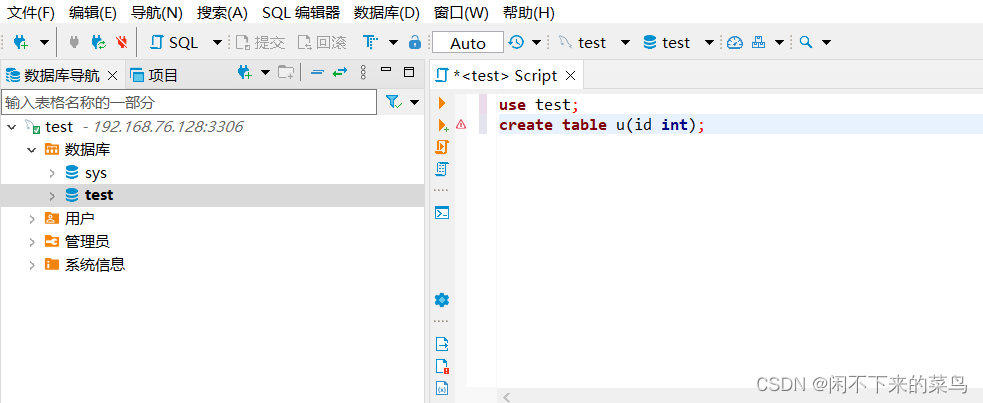The width and height of the screenshot is (983, 403).
Task: Click the magnifier search icon in toolbar
Action: [806, 42]
